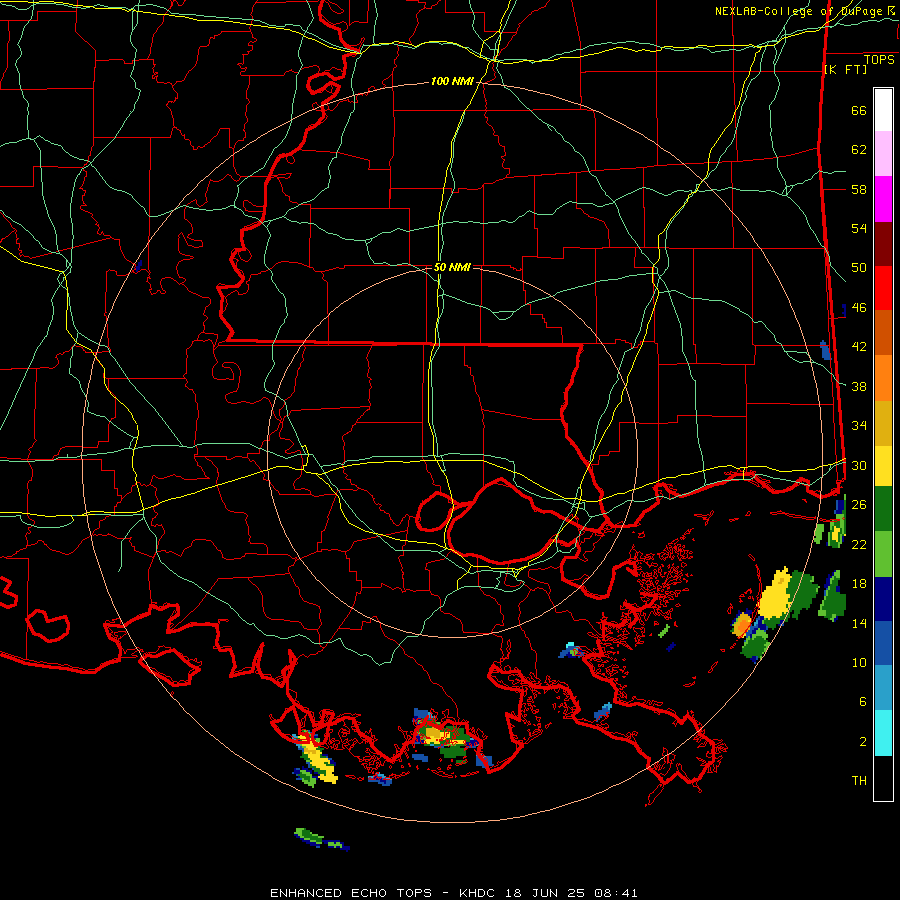
Task: Click the '66' legend value
Action: click(x=859, y=110)
